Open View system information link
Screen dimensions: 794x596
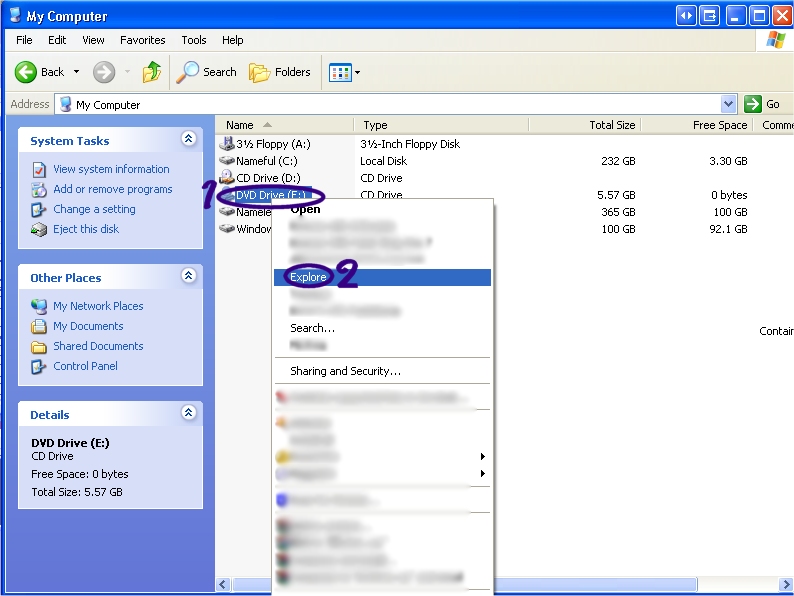[111, 169]
